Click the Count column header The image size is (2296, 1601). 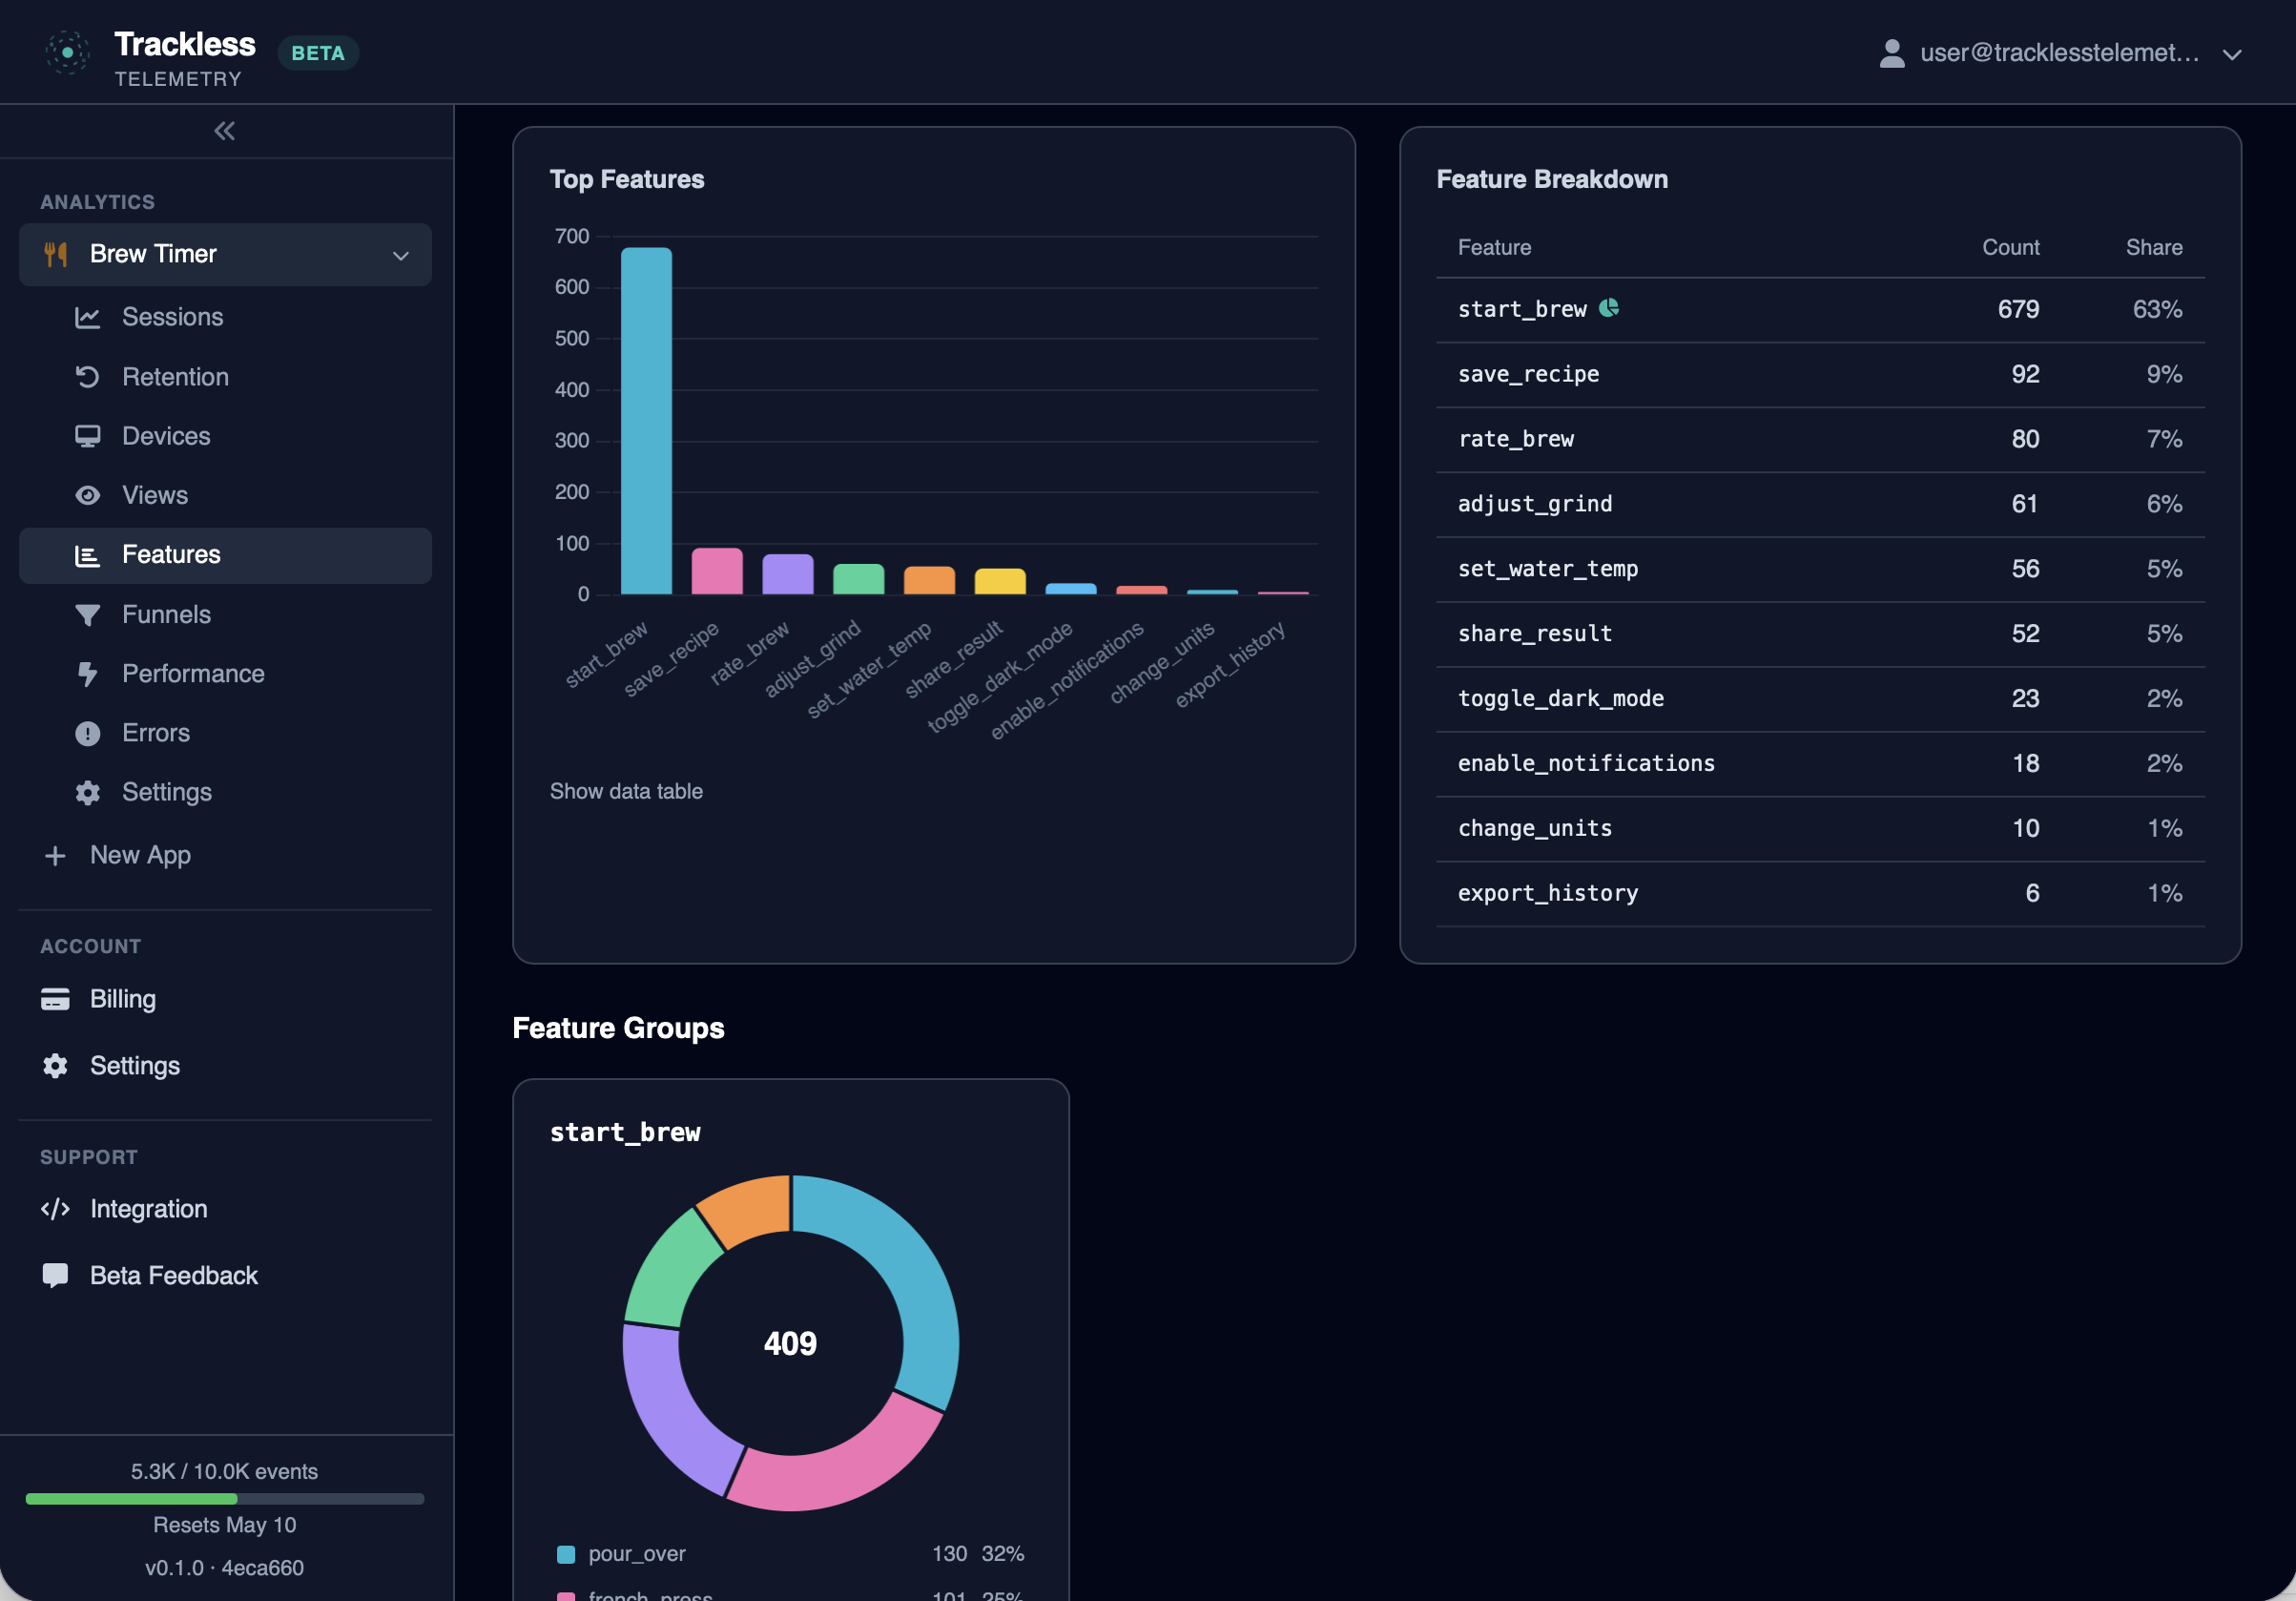2010,247
